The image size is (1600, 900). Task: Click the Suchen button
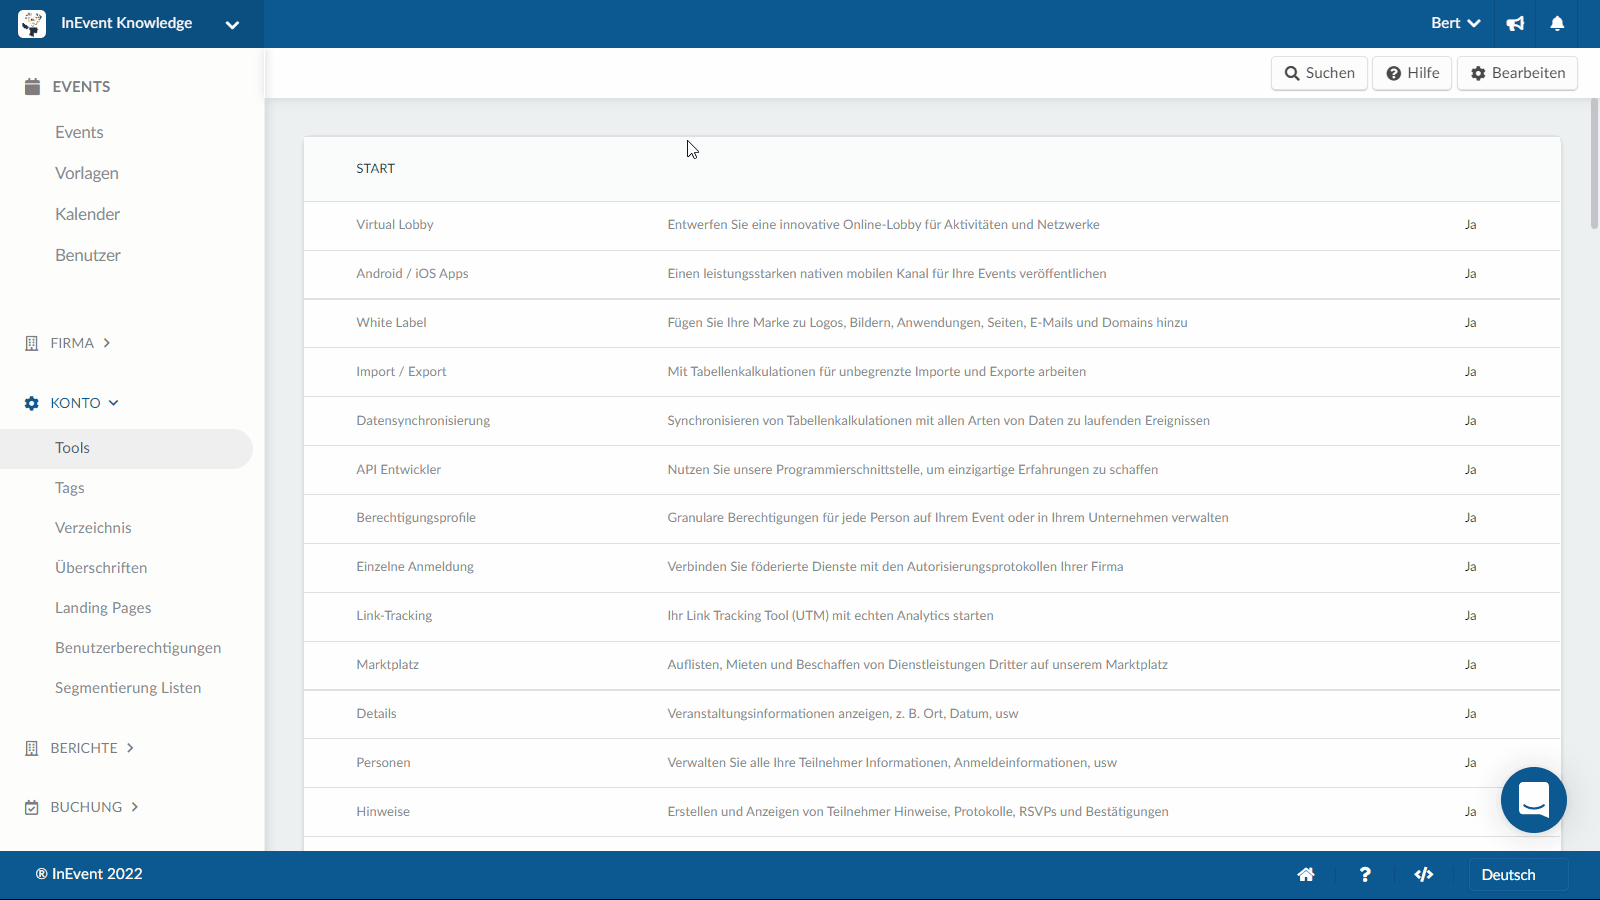pos(1319,73)
